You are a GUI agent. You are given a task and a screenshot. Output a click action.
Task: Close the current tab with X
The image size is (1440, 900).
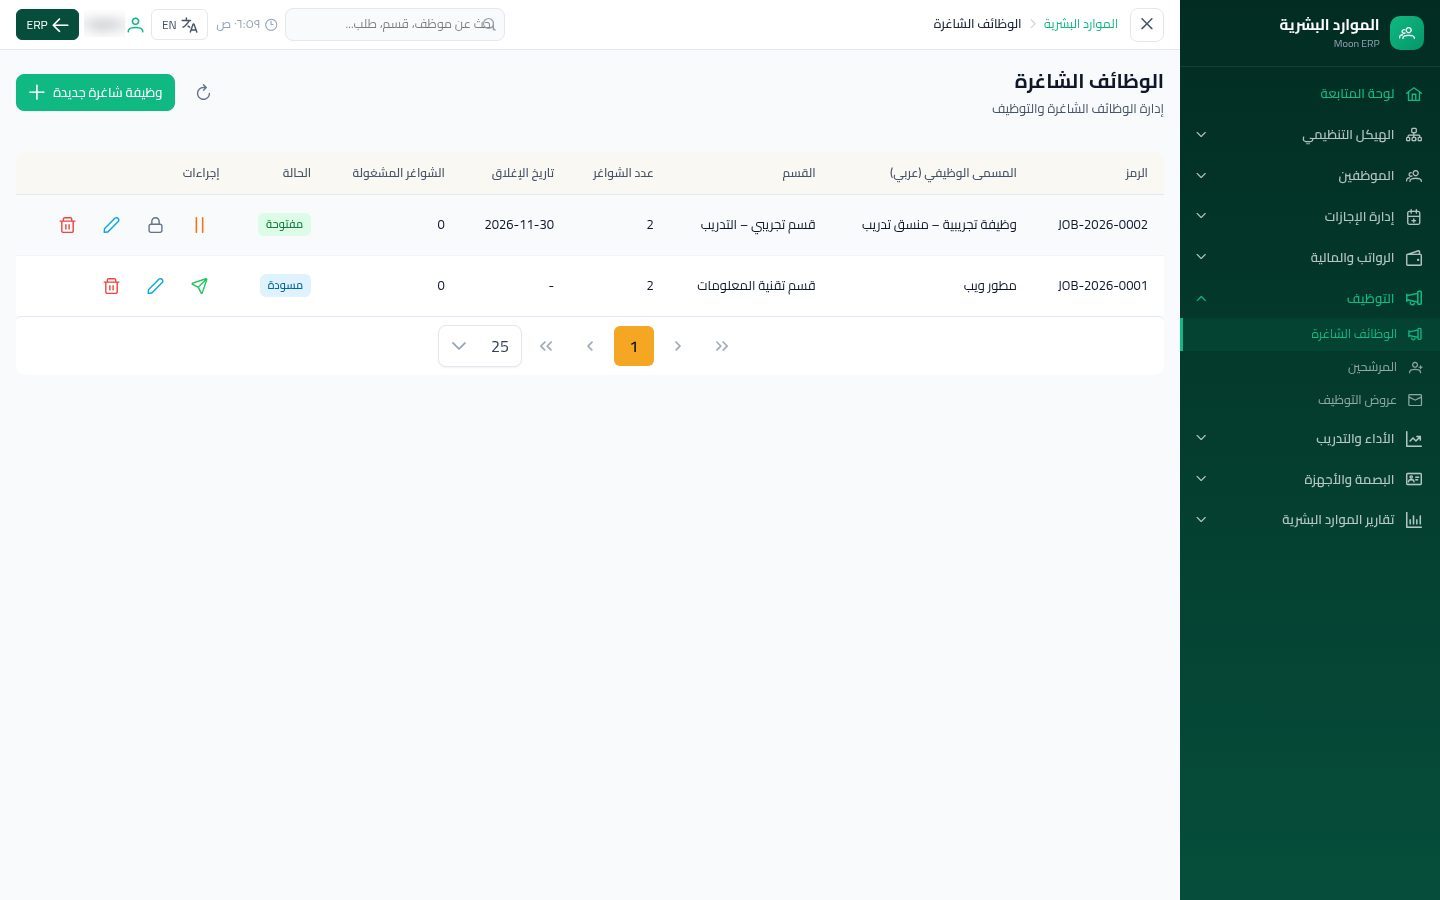[1147, 24]
